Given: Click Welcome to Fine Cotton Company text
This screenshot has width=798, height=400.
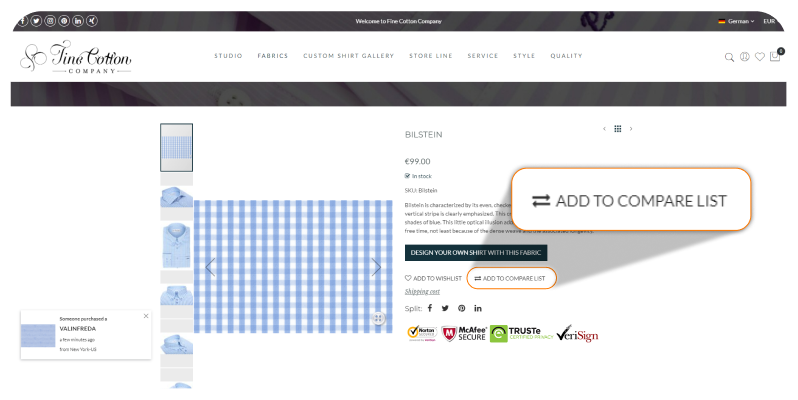Looking at the screenshot, I should [398, 21].
